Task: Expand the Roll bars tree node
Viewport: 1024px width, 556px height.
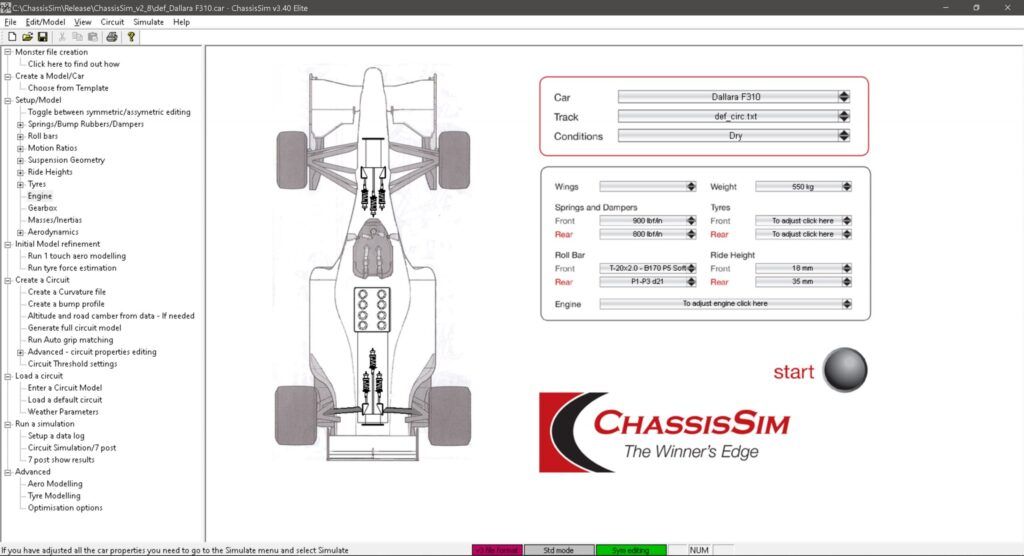Action: tap(20, 137)
